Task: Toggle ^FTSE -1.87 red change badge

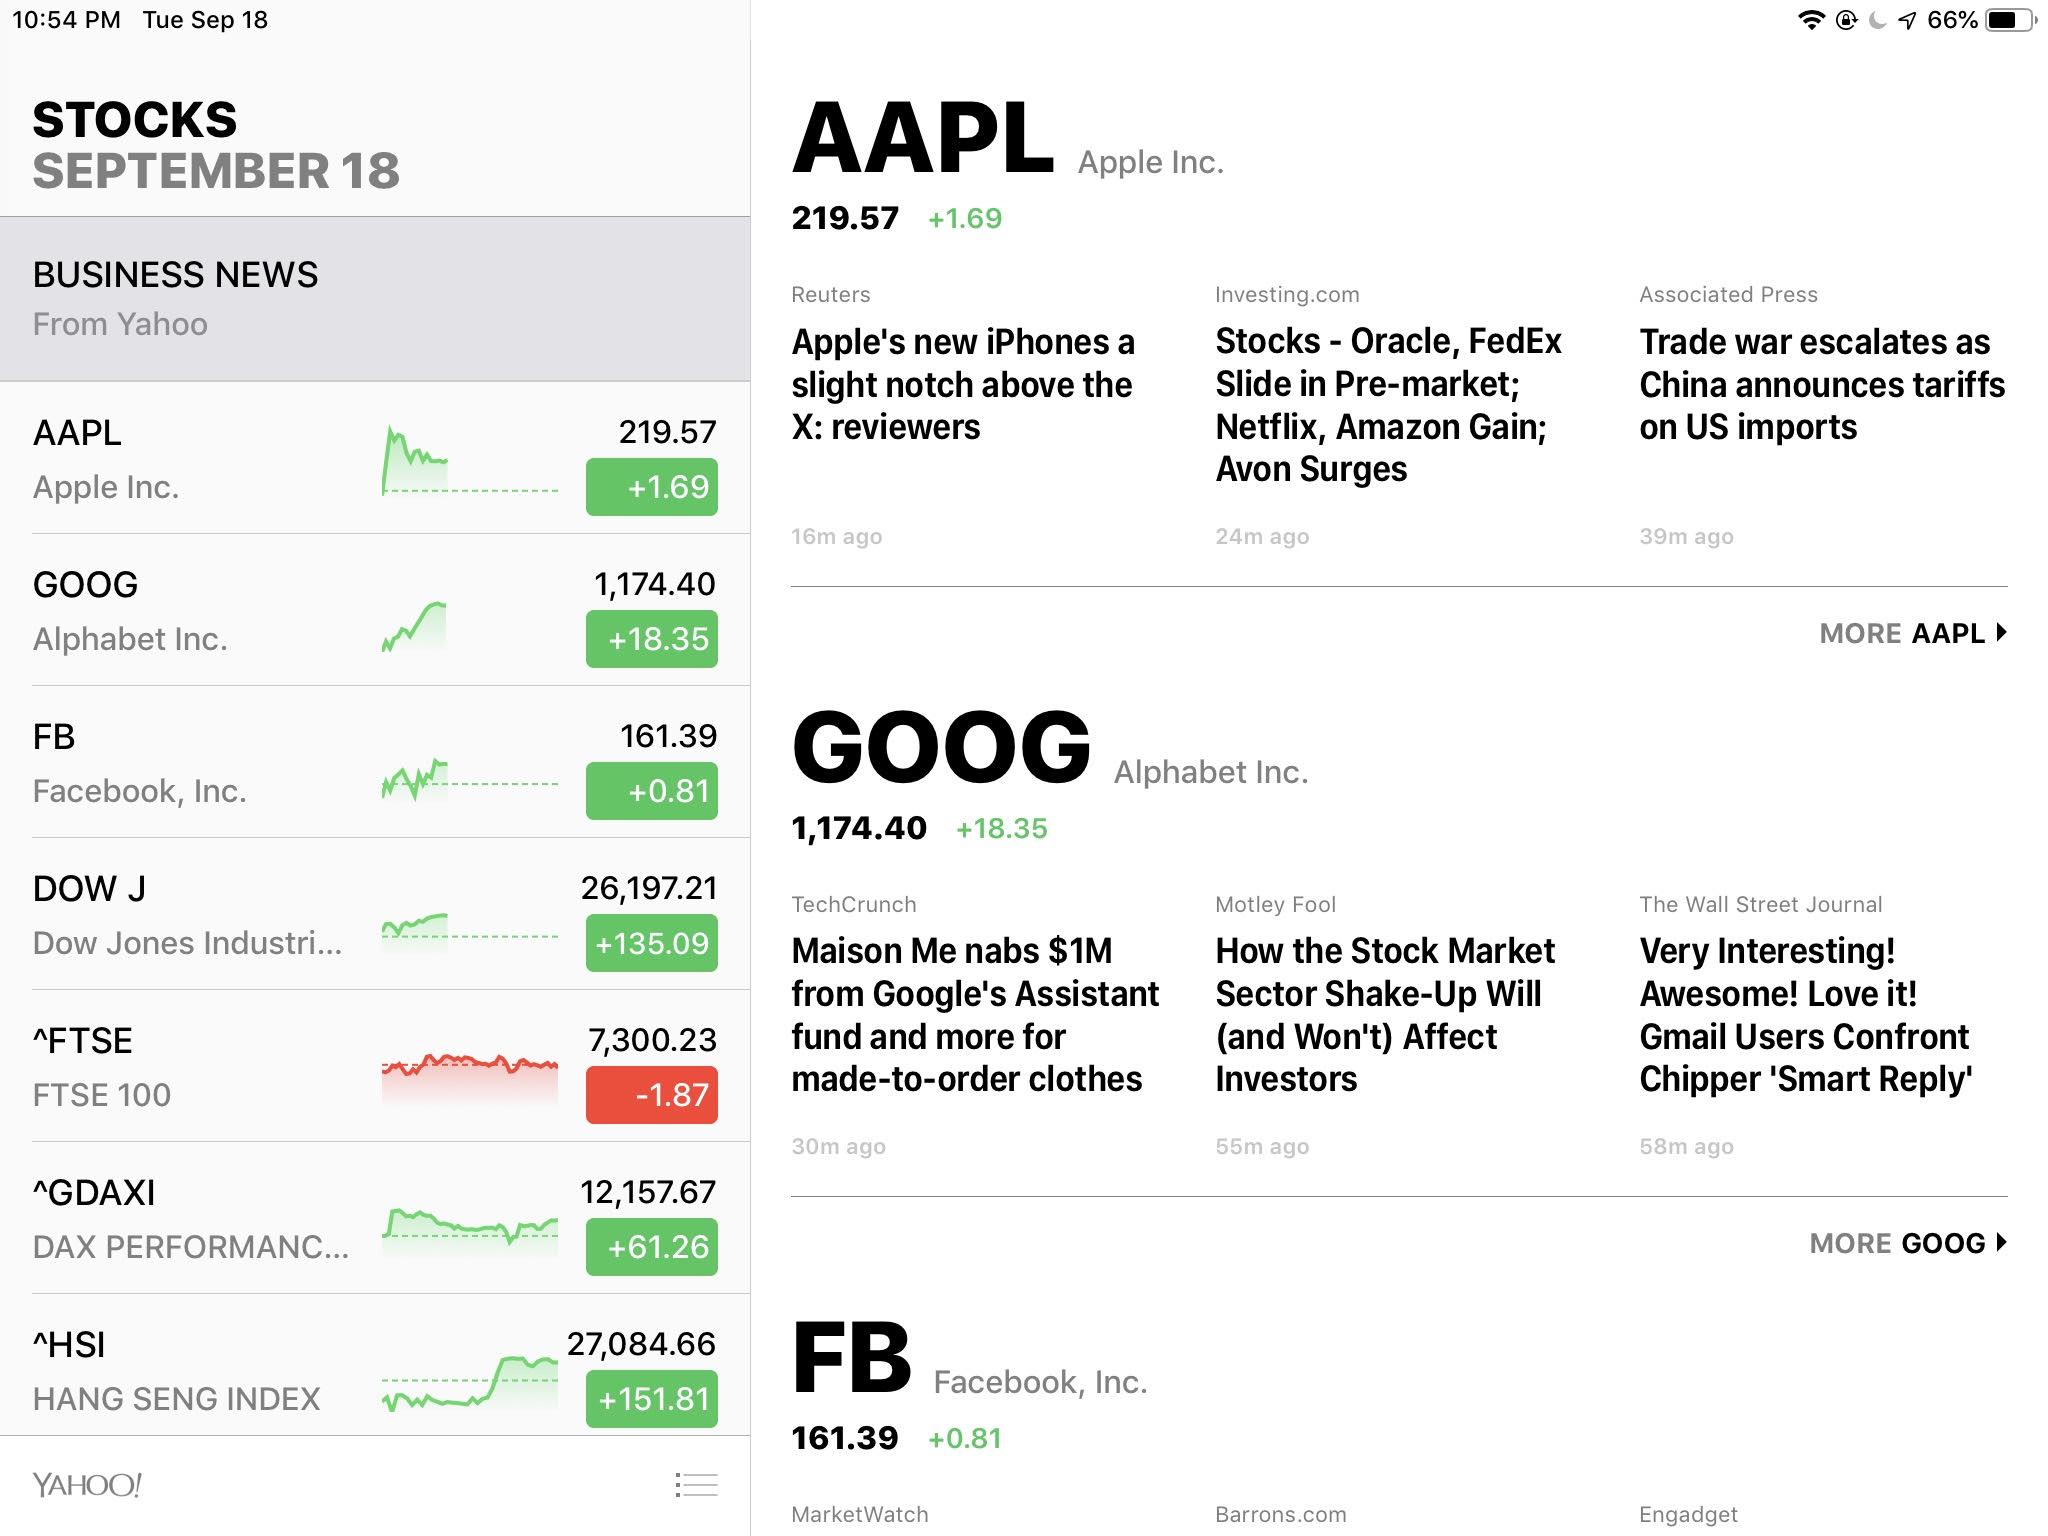Action: [652, 1095]
